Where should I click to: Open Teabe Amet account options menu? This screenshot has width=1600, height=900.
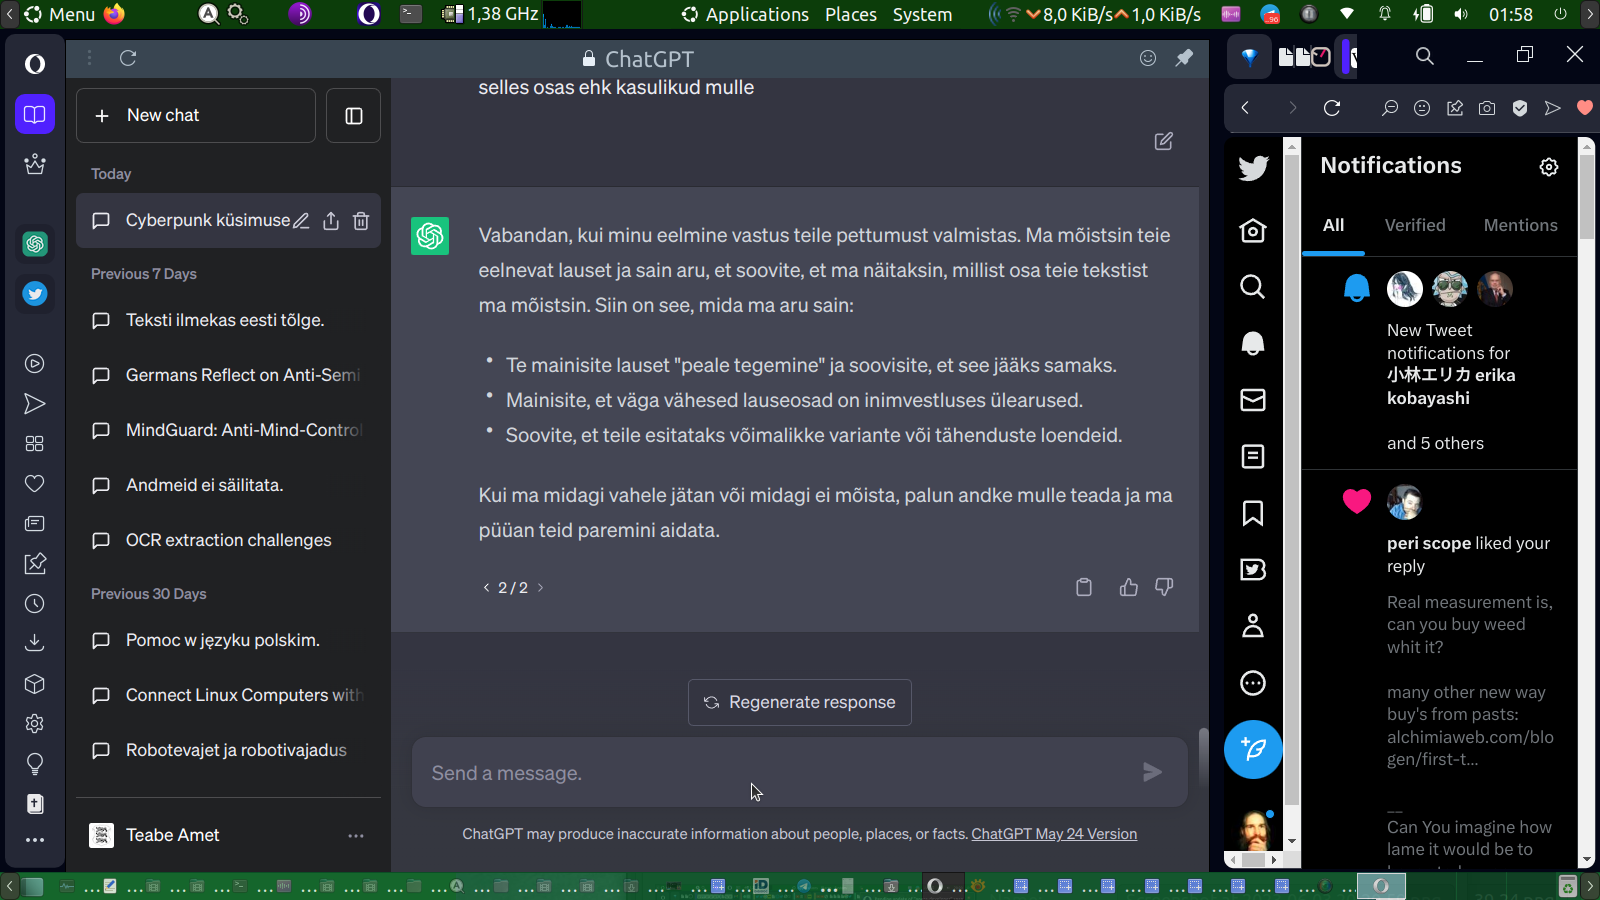click(x=356, y=836)
